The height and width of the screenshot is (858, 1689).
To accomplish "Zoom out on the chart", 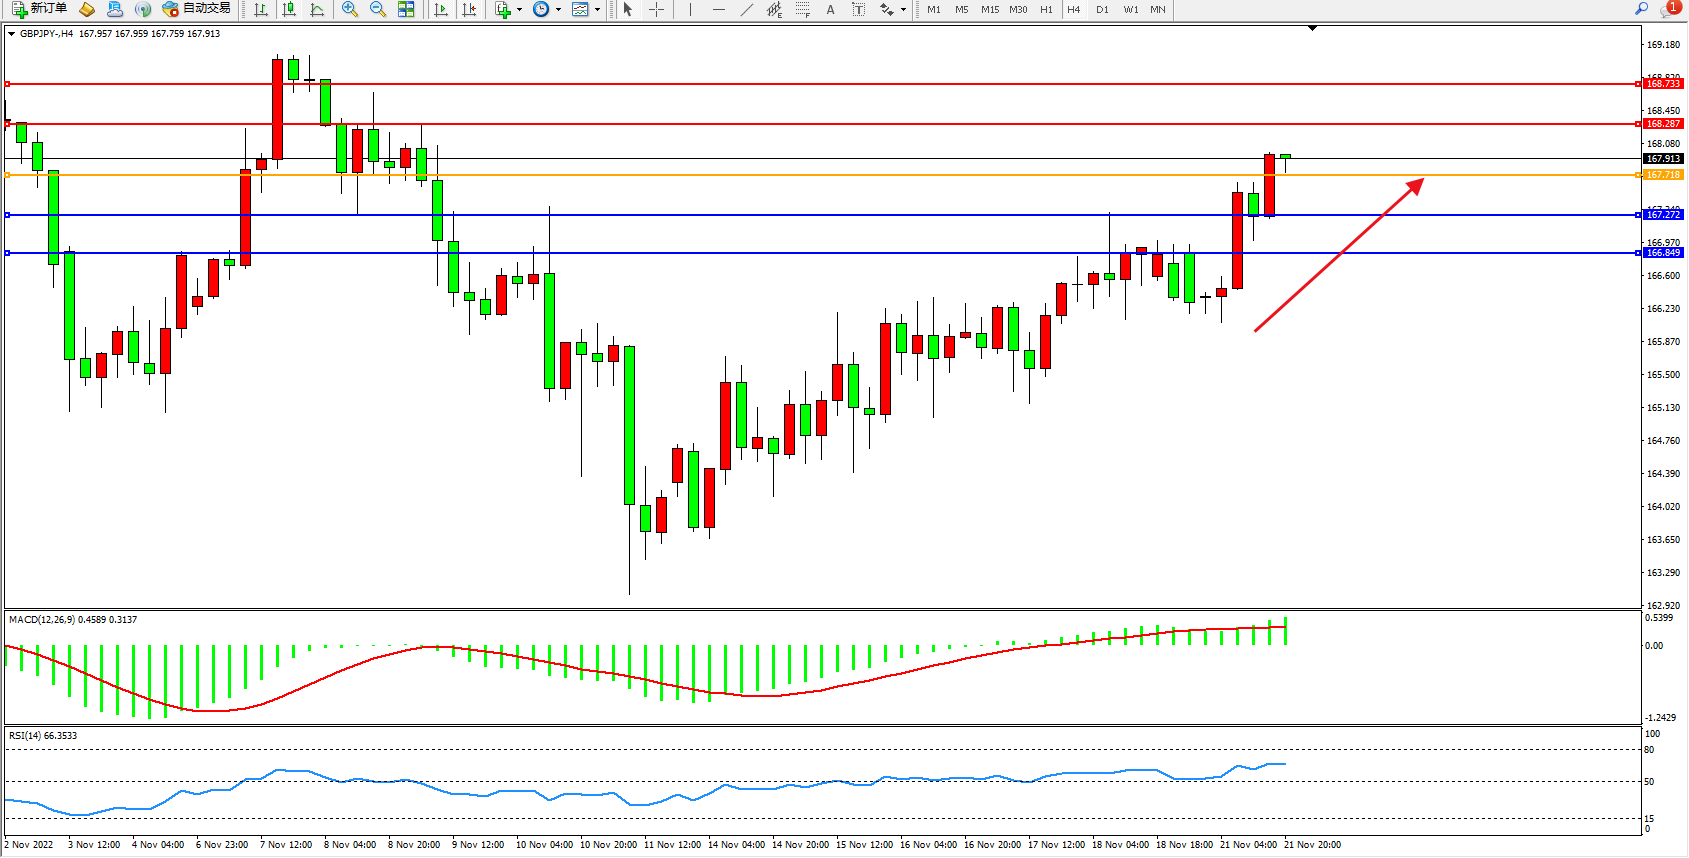I will (377, 9).
